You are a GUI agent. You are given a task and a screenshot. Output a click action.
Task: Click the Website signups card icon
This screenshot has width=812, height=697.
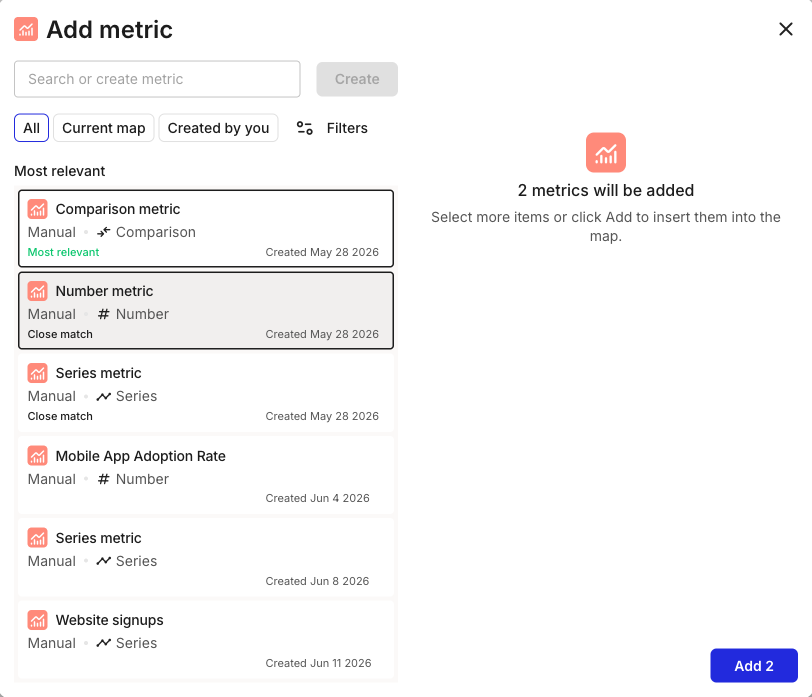37,620
